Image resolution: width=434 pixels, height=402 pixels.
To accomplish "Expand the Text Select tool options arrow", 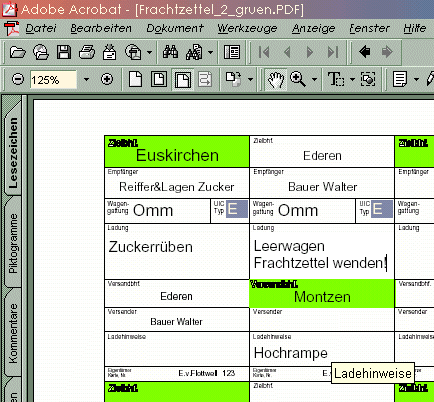I will (x=352, y=79).
